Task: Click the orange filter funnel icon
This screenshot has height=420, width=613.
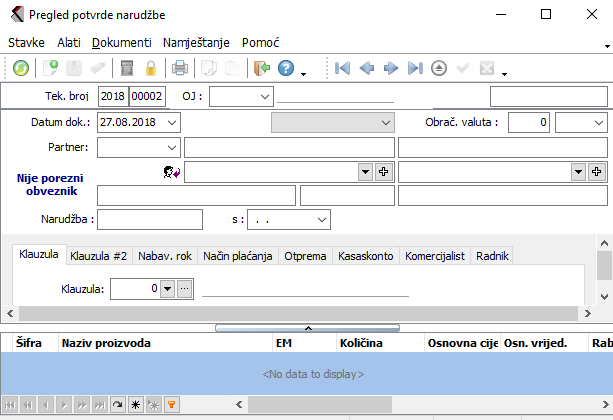Action: [x=171, y=405]
